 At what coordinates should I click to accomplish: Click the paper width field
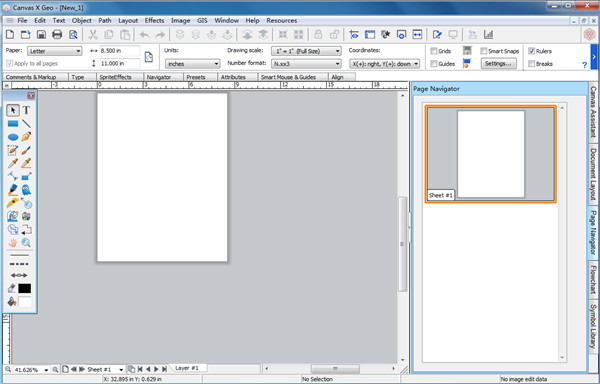[120, 51]
